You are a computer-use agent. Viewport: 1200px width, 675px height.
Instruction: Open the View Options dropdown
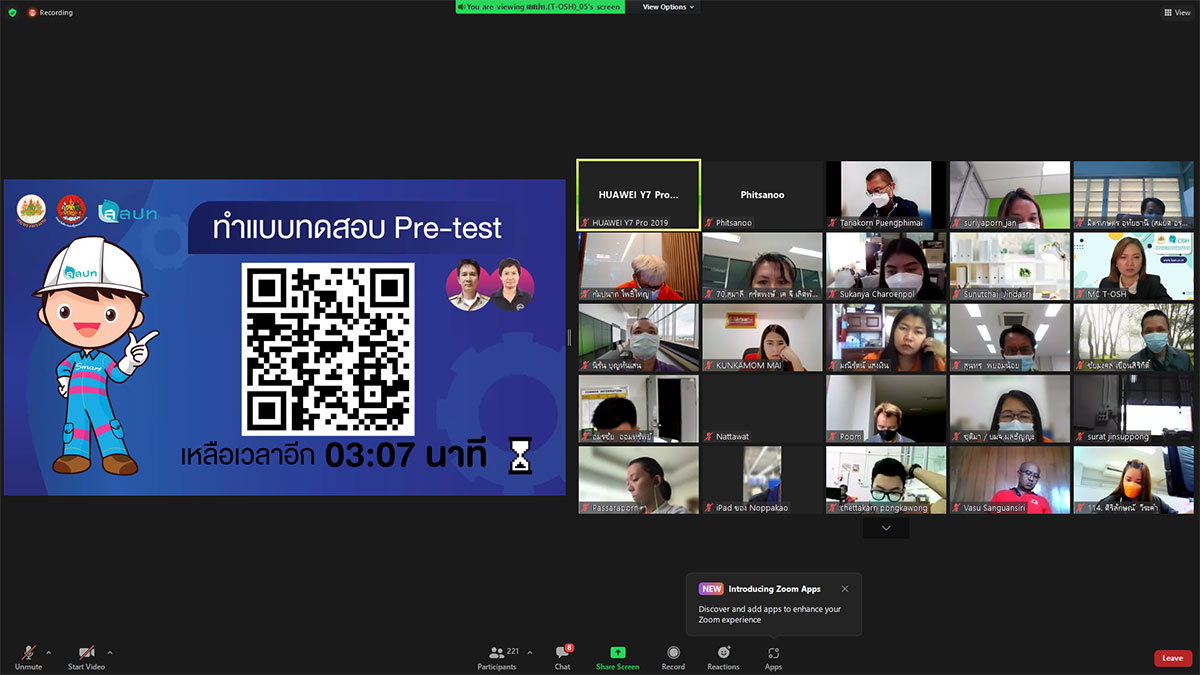point(668,7)
